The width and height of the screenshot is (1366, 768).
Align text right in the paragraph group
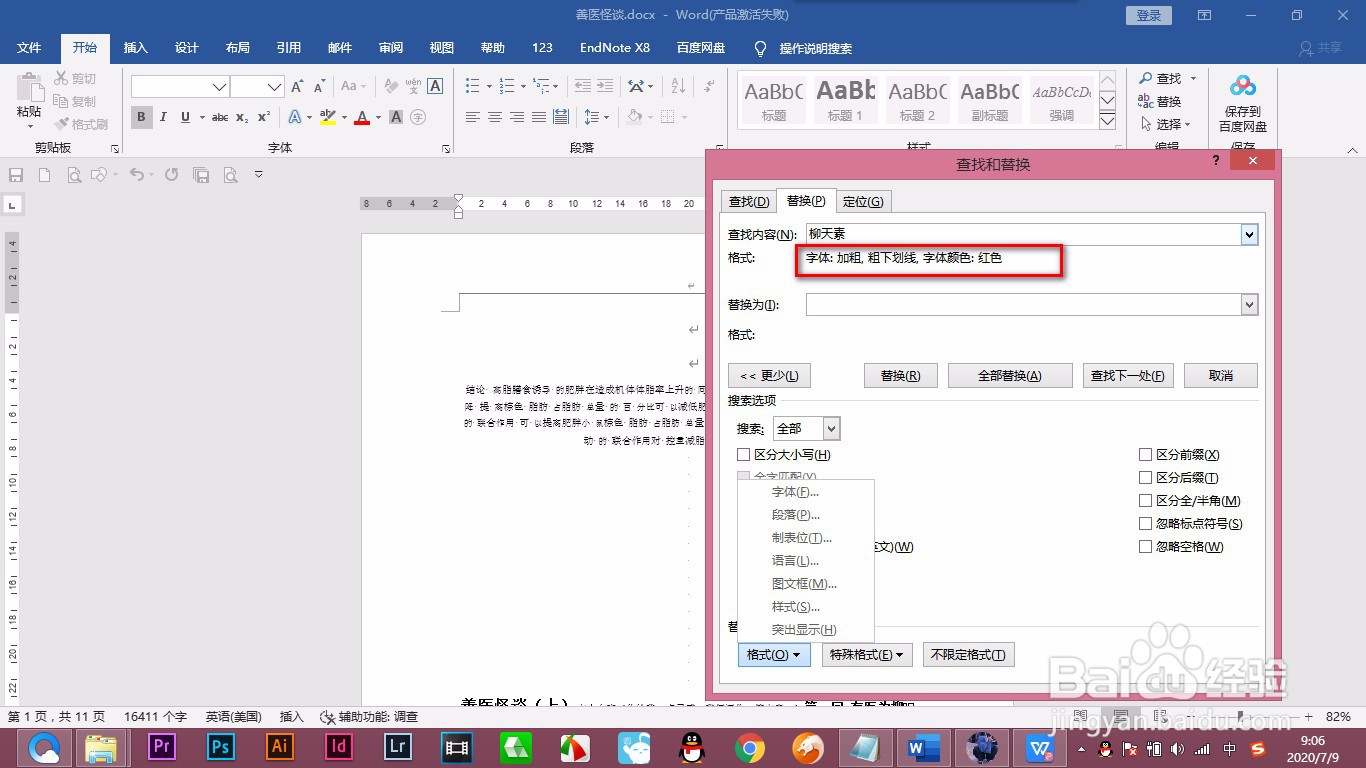pos(517,117)
